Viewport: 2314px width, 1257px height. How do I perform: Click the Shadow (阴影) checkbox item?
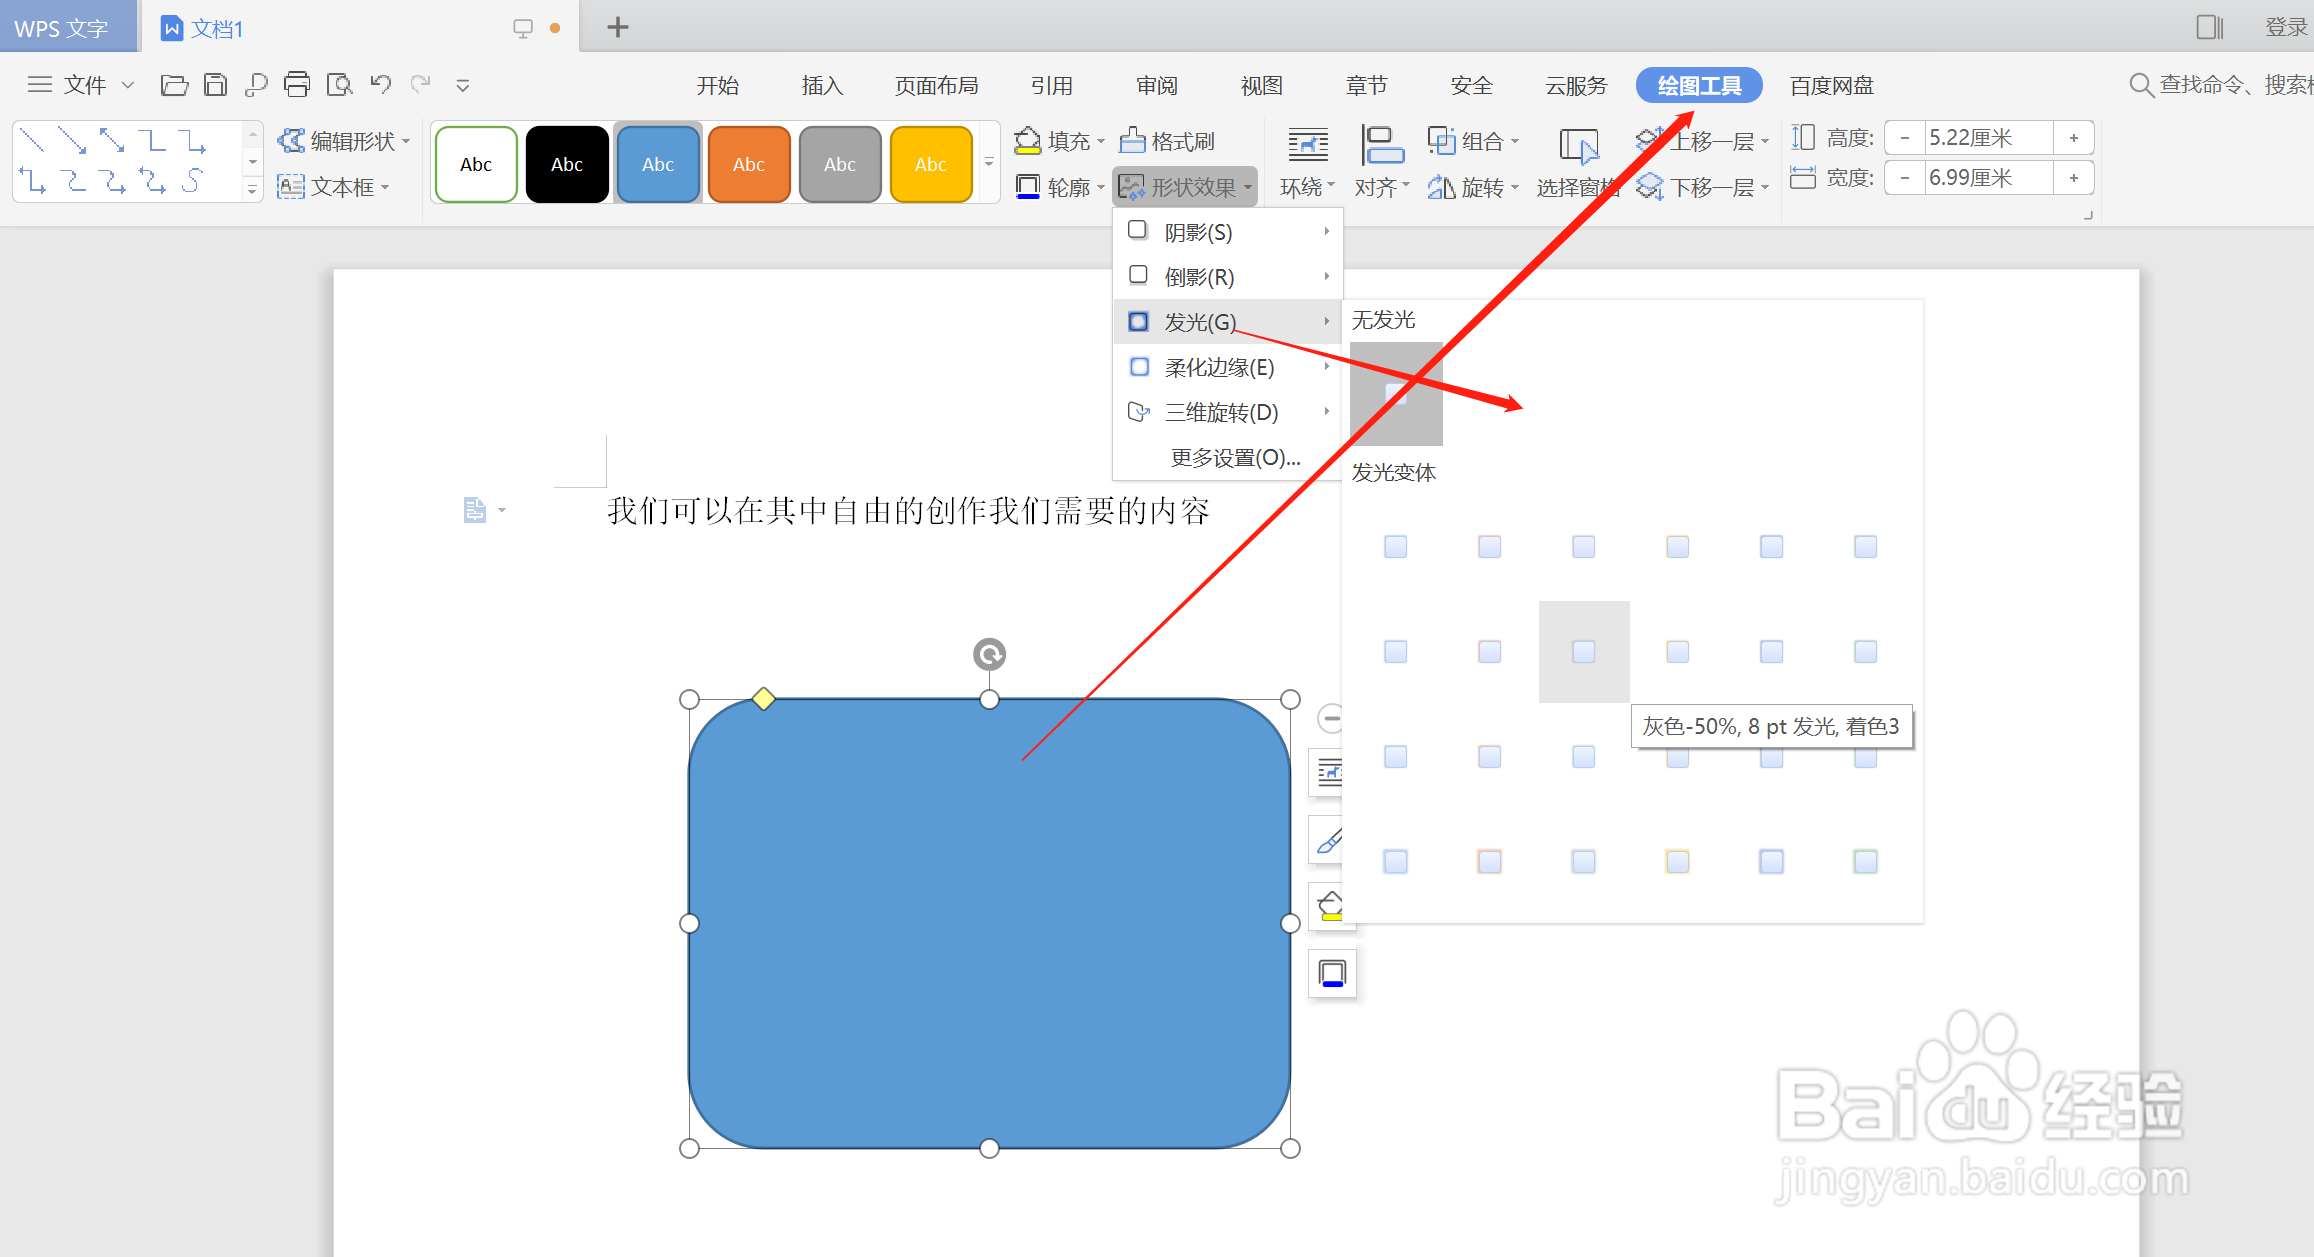point(1198,232)
